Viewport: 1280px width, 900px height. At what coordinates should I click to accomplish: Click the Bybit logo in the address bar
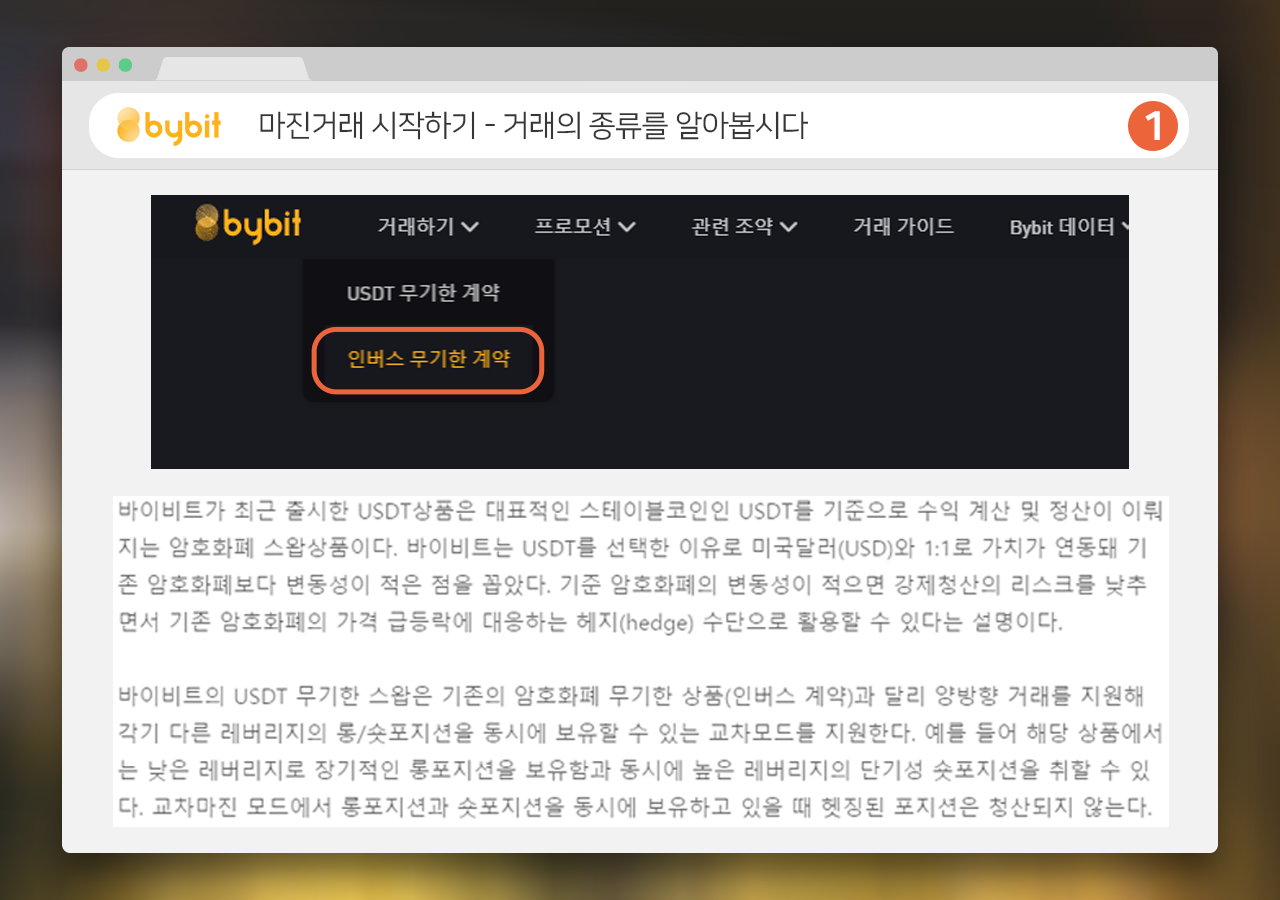tap(169, 126)
